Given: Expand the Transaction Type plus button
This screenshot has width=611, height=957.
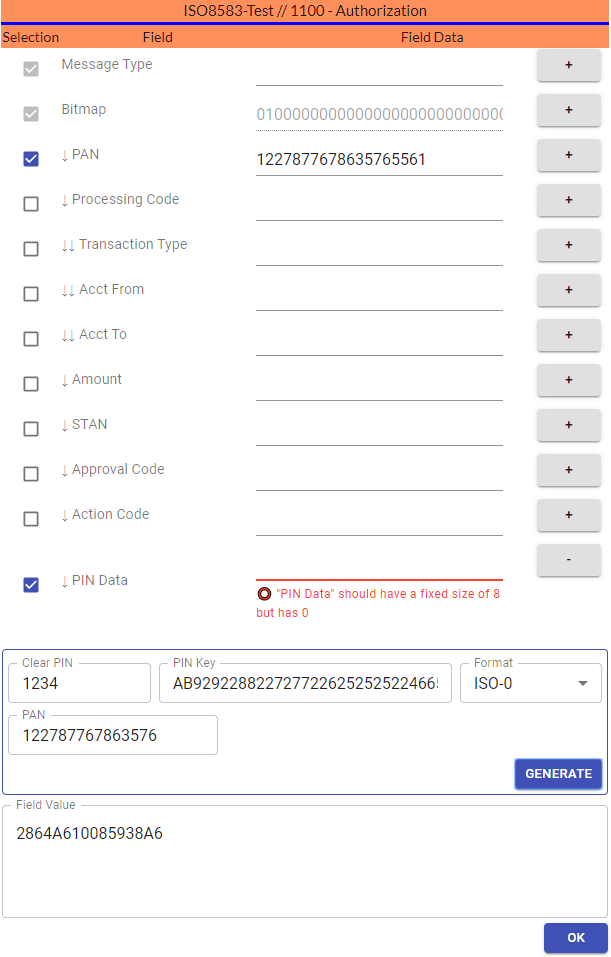Looking at the screenshot, I should pyautogui.click(x=568, y=245).
